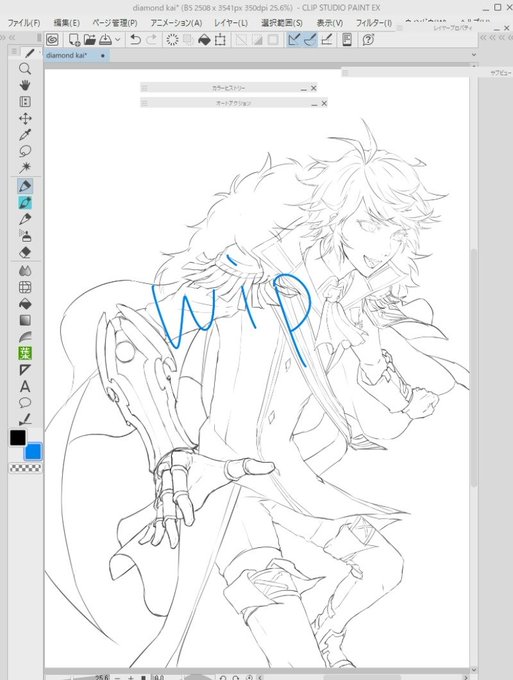The width and height of the screenshot is (513, 680).
Task: Select the green Decoration tool
Action: pos(25,353)
